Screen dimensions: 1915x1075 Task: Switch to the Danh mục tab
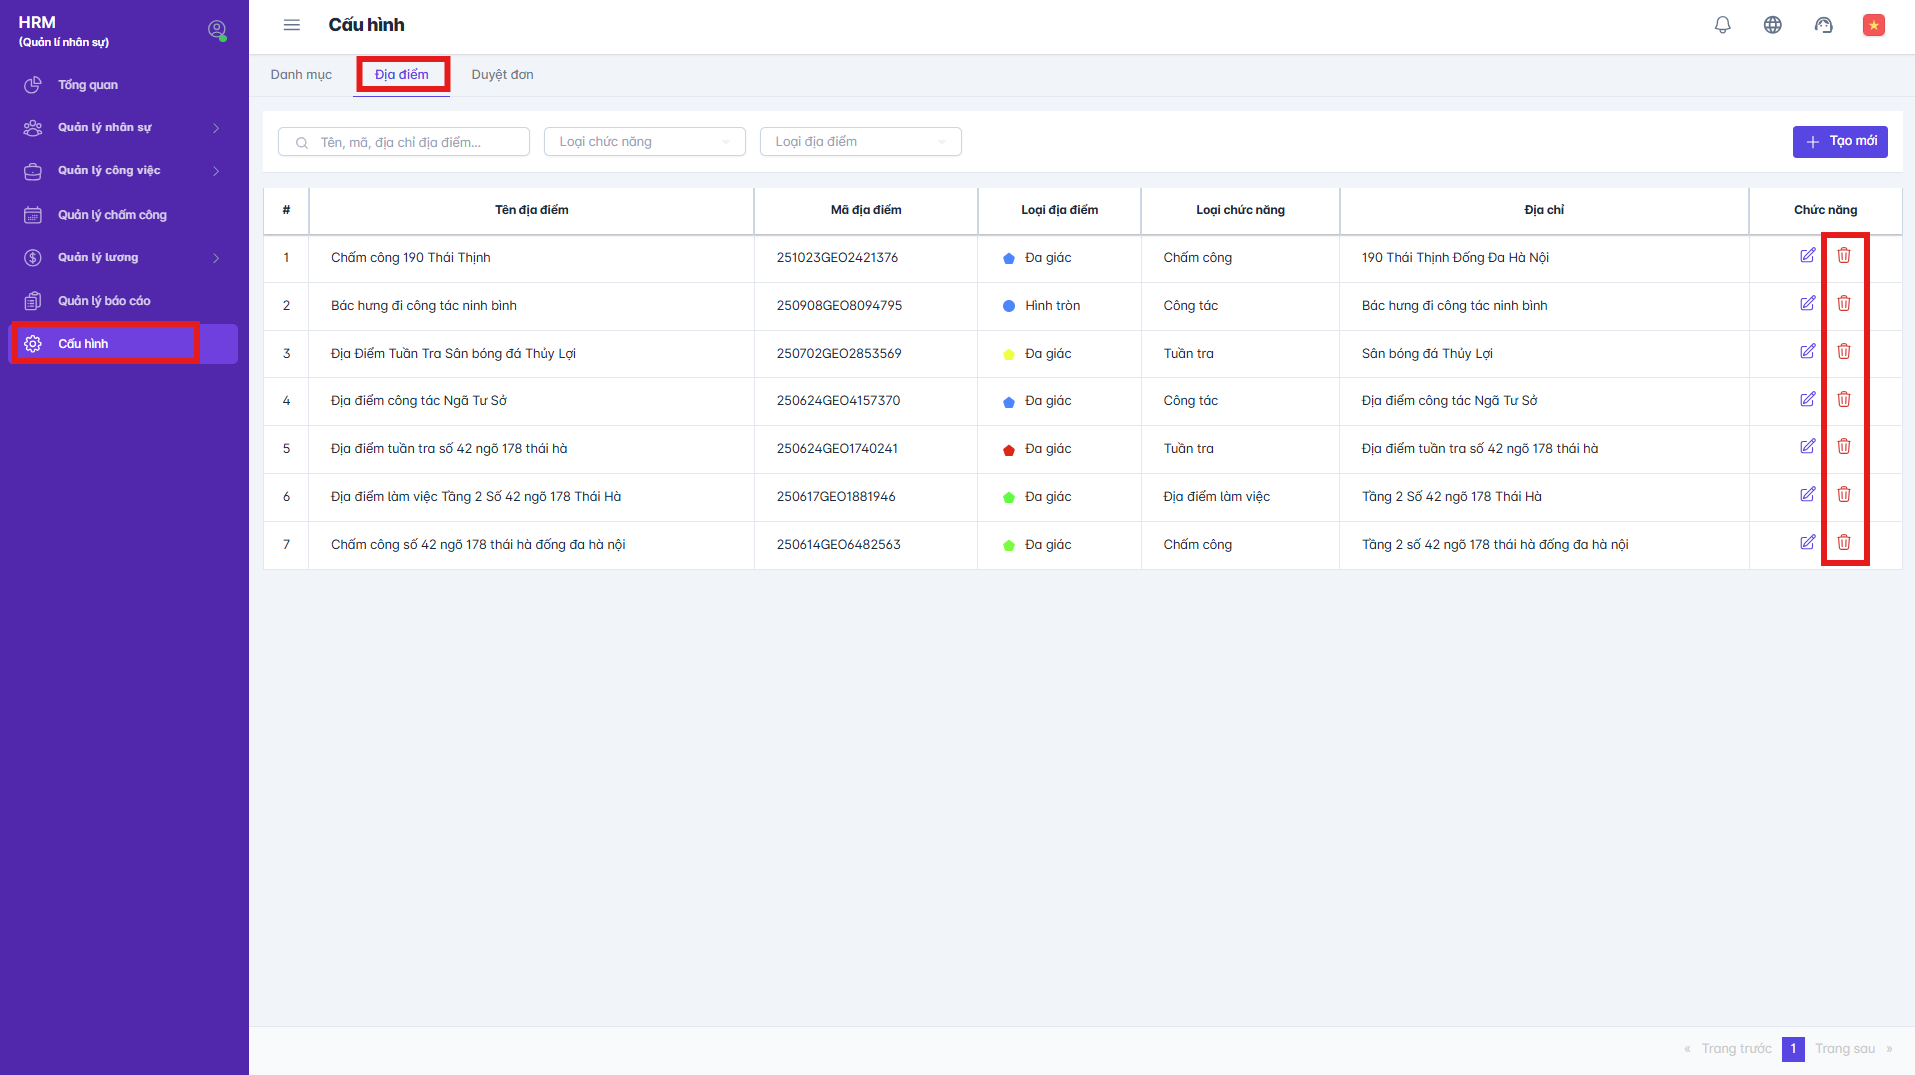tap(301, 75)
